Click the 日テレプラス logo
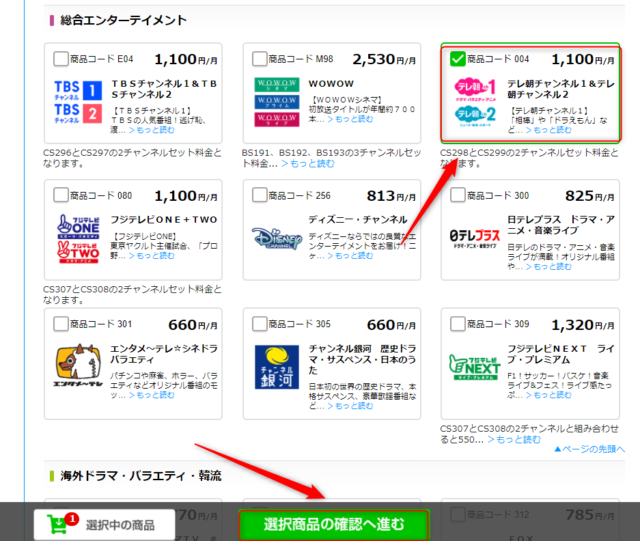The image size is (640, 541). point(475,238)
